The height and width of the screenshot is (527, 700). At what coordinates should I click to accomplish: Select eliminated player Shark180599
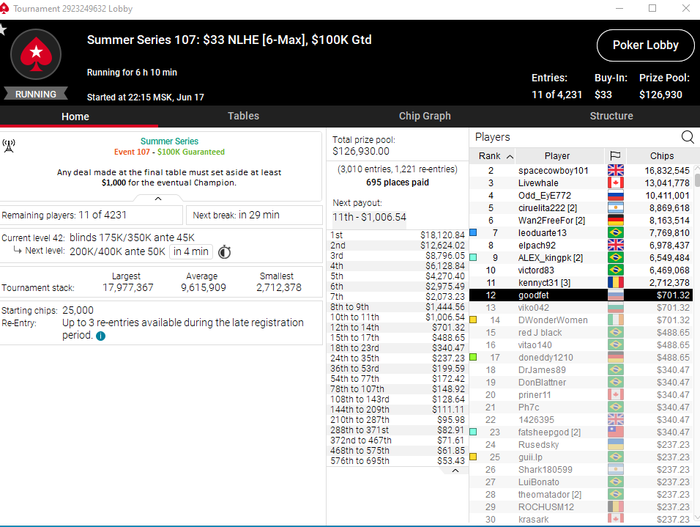tap(582, 470)
